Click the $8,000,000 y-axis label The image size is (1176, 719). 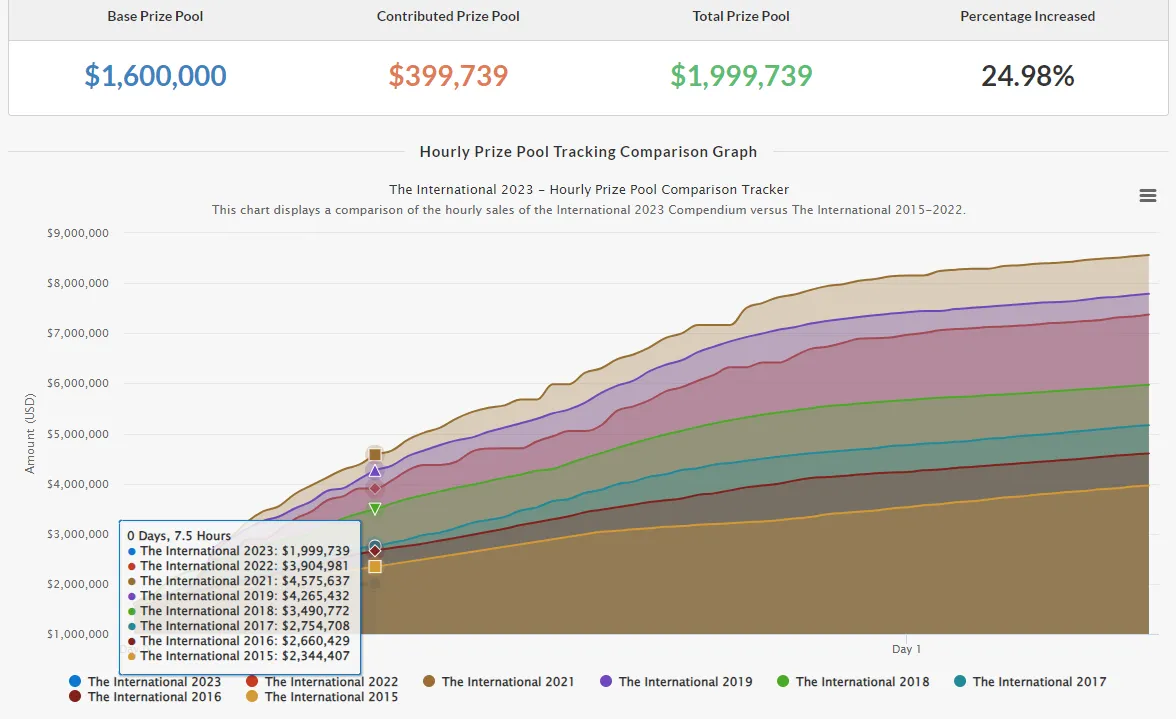click(78, 283)
